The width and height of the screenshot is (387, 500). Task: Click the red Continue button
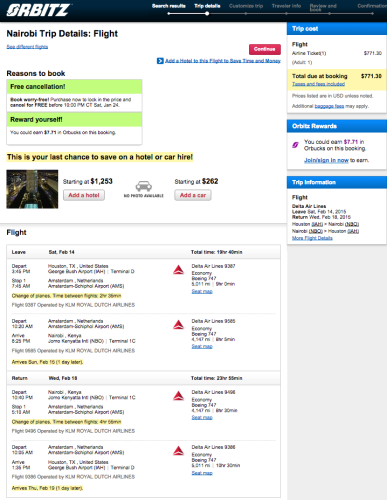tap(265, 49)
